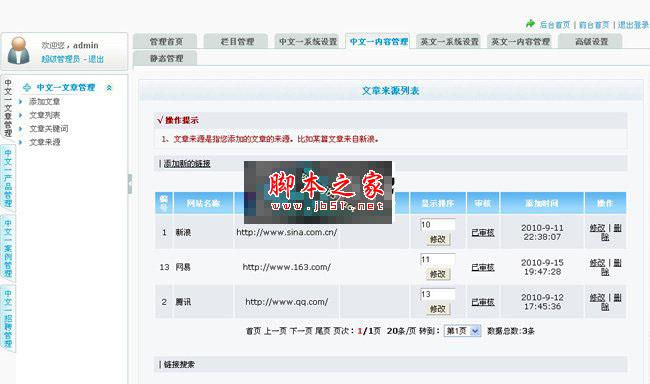
Task: Click the 前台首页 link at top right
Action: [594, 25]
